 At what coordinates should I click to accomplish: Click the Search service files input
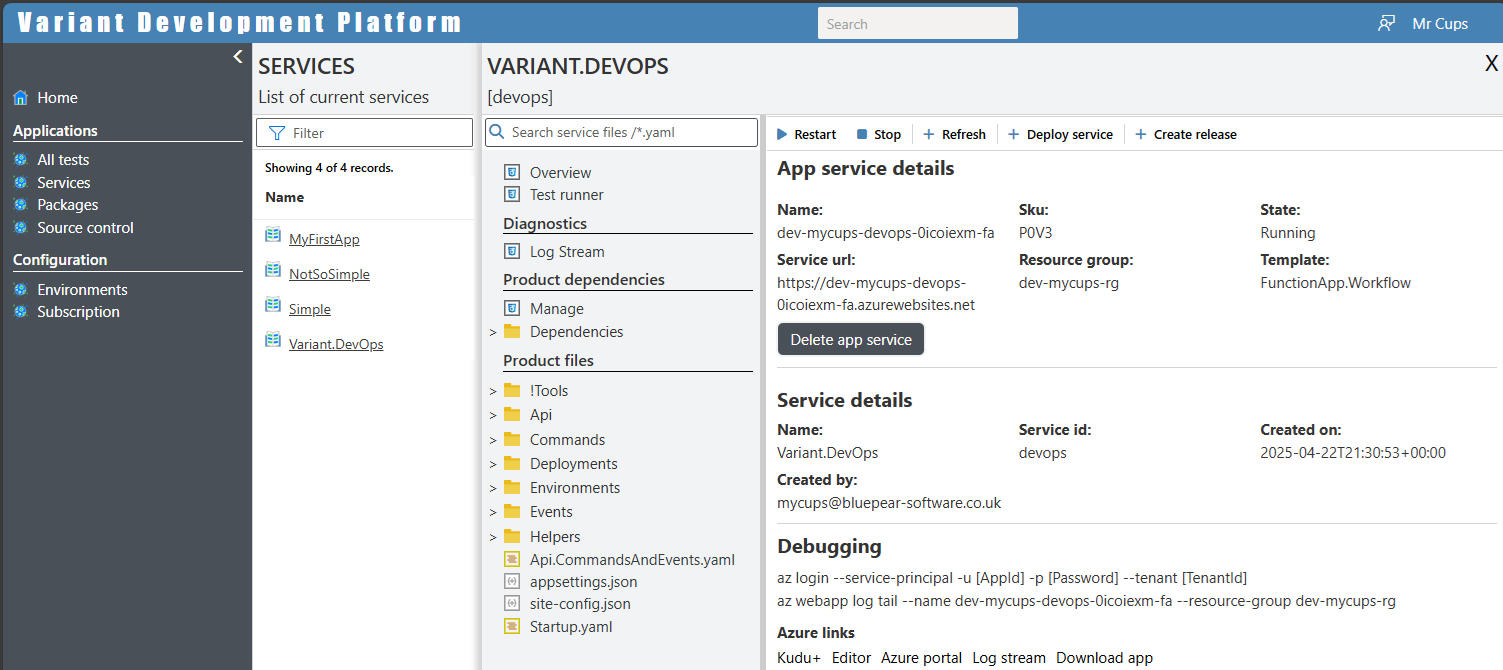[x=630, y=132]
